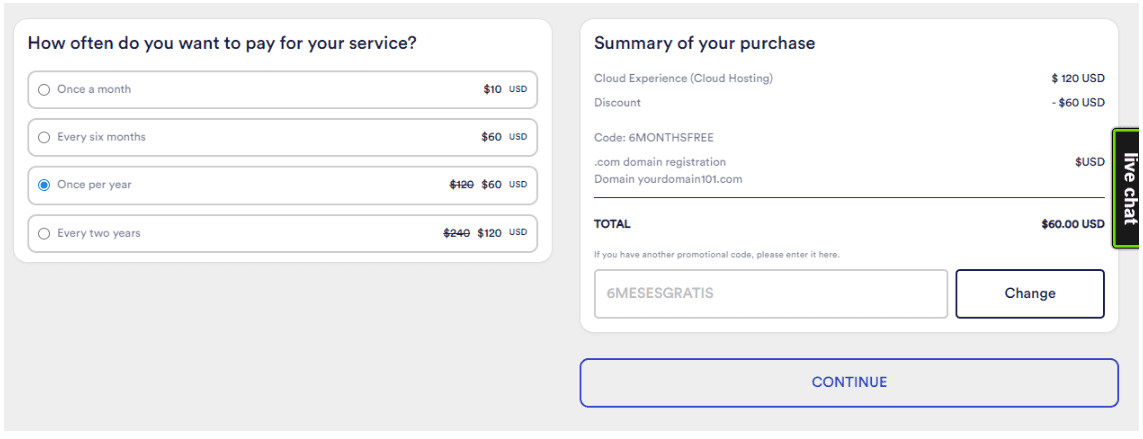Screen dimensions: 1143x439
Task: Click the "Every two years" label text
Action: pos(99,233)
